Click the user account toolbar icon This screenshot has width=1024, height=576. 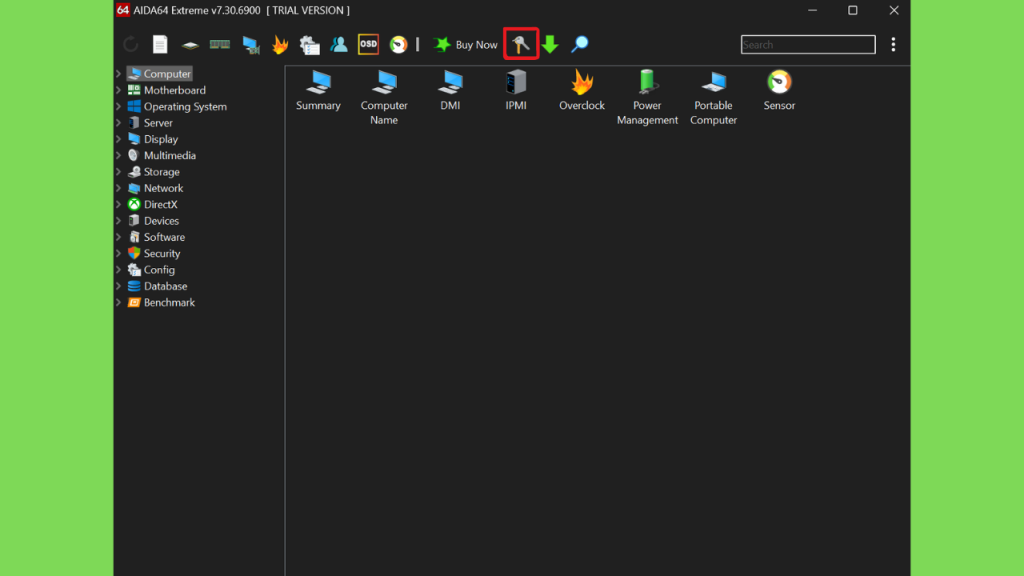(339, 44)
